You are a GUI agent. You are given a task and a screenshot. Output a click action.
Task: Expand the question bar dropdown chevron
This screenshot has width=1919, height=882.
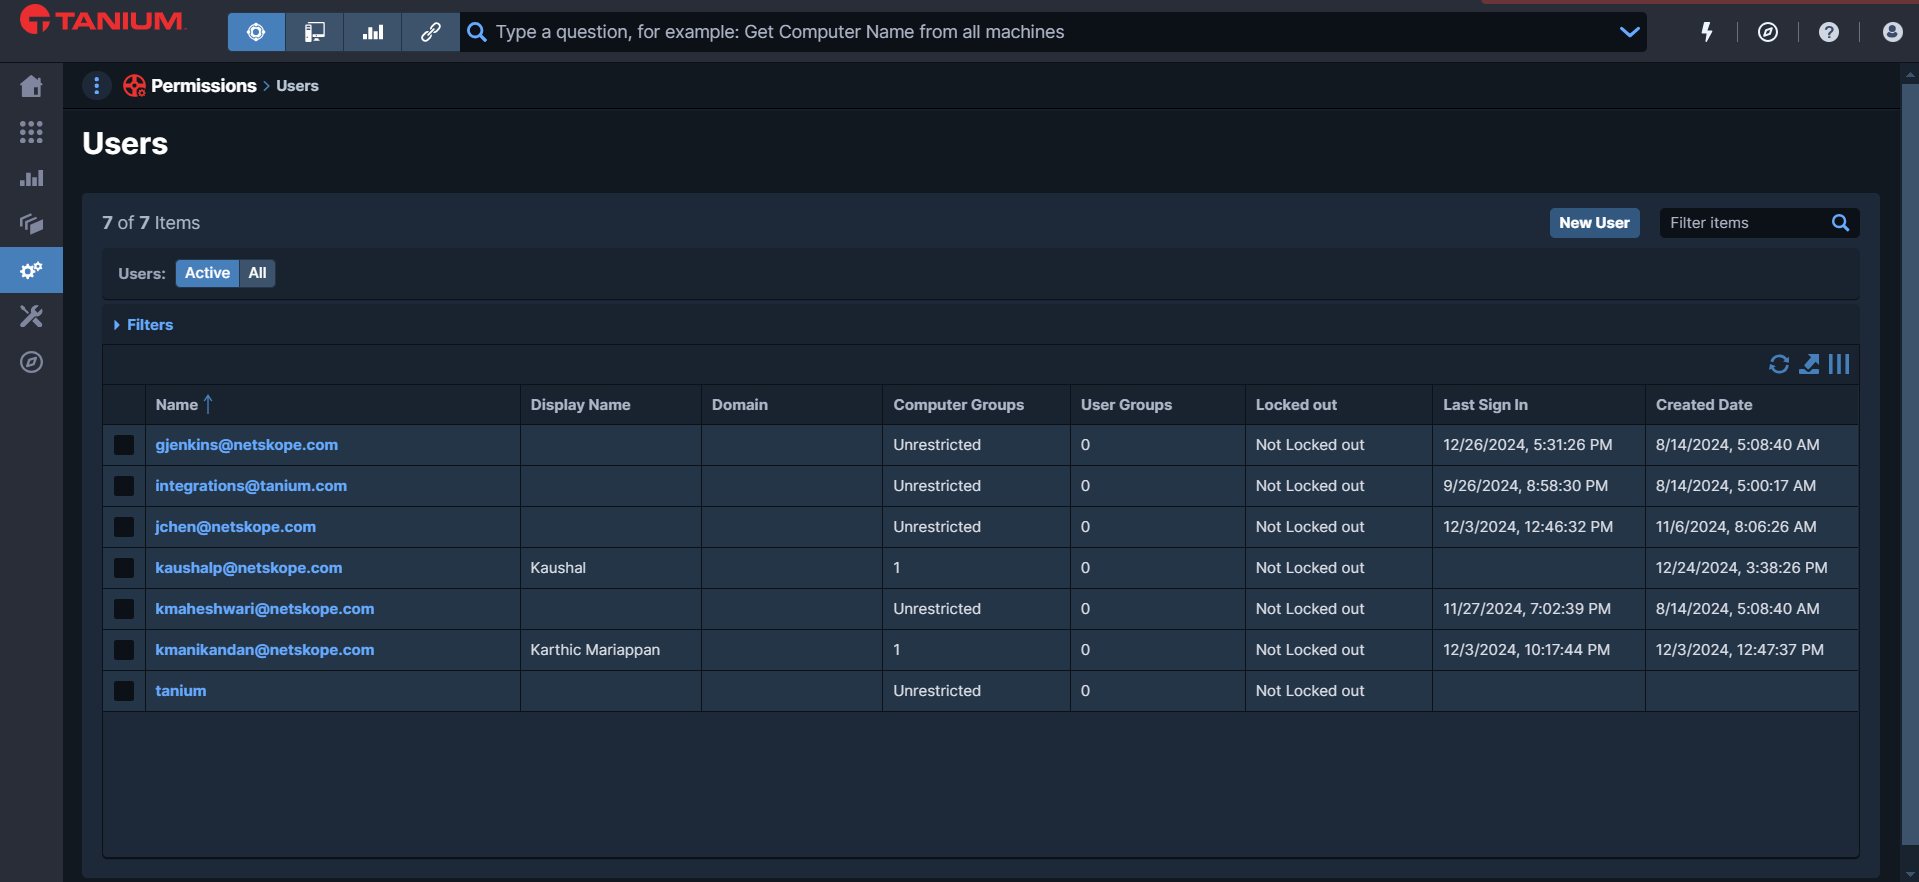pos(1629,32)
